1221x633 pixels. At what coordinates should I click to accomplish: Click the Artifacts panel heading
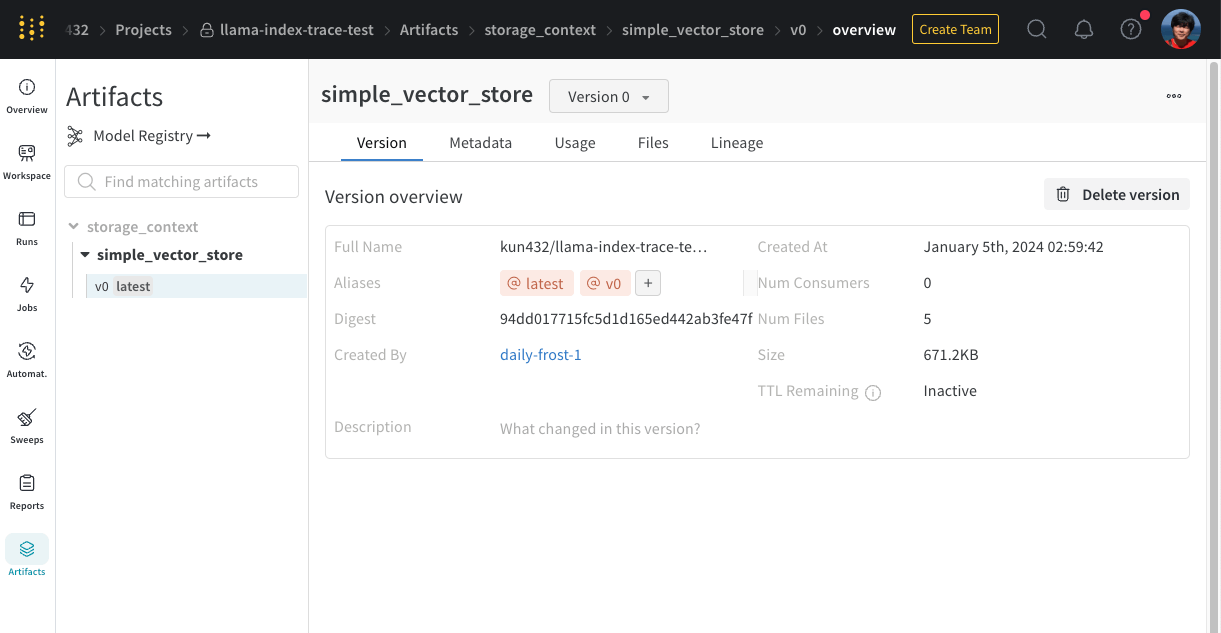[x=114, y=97]
